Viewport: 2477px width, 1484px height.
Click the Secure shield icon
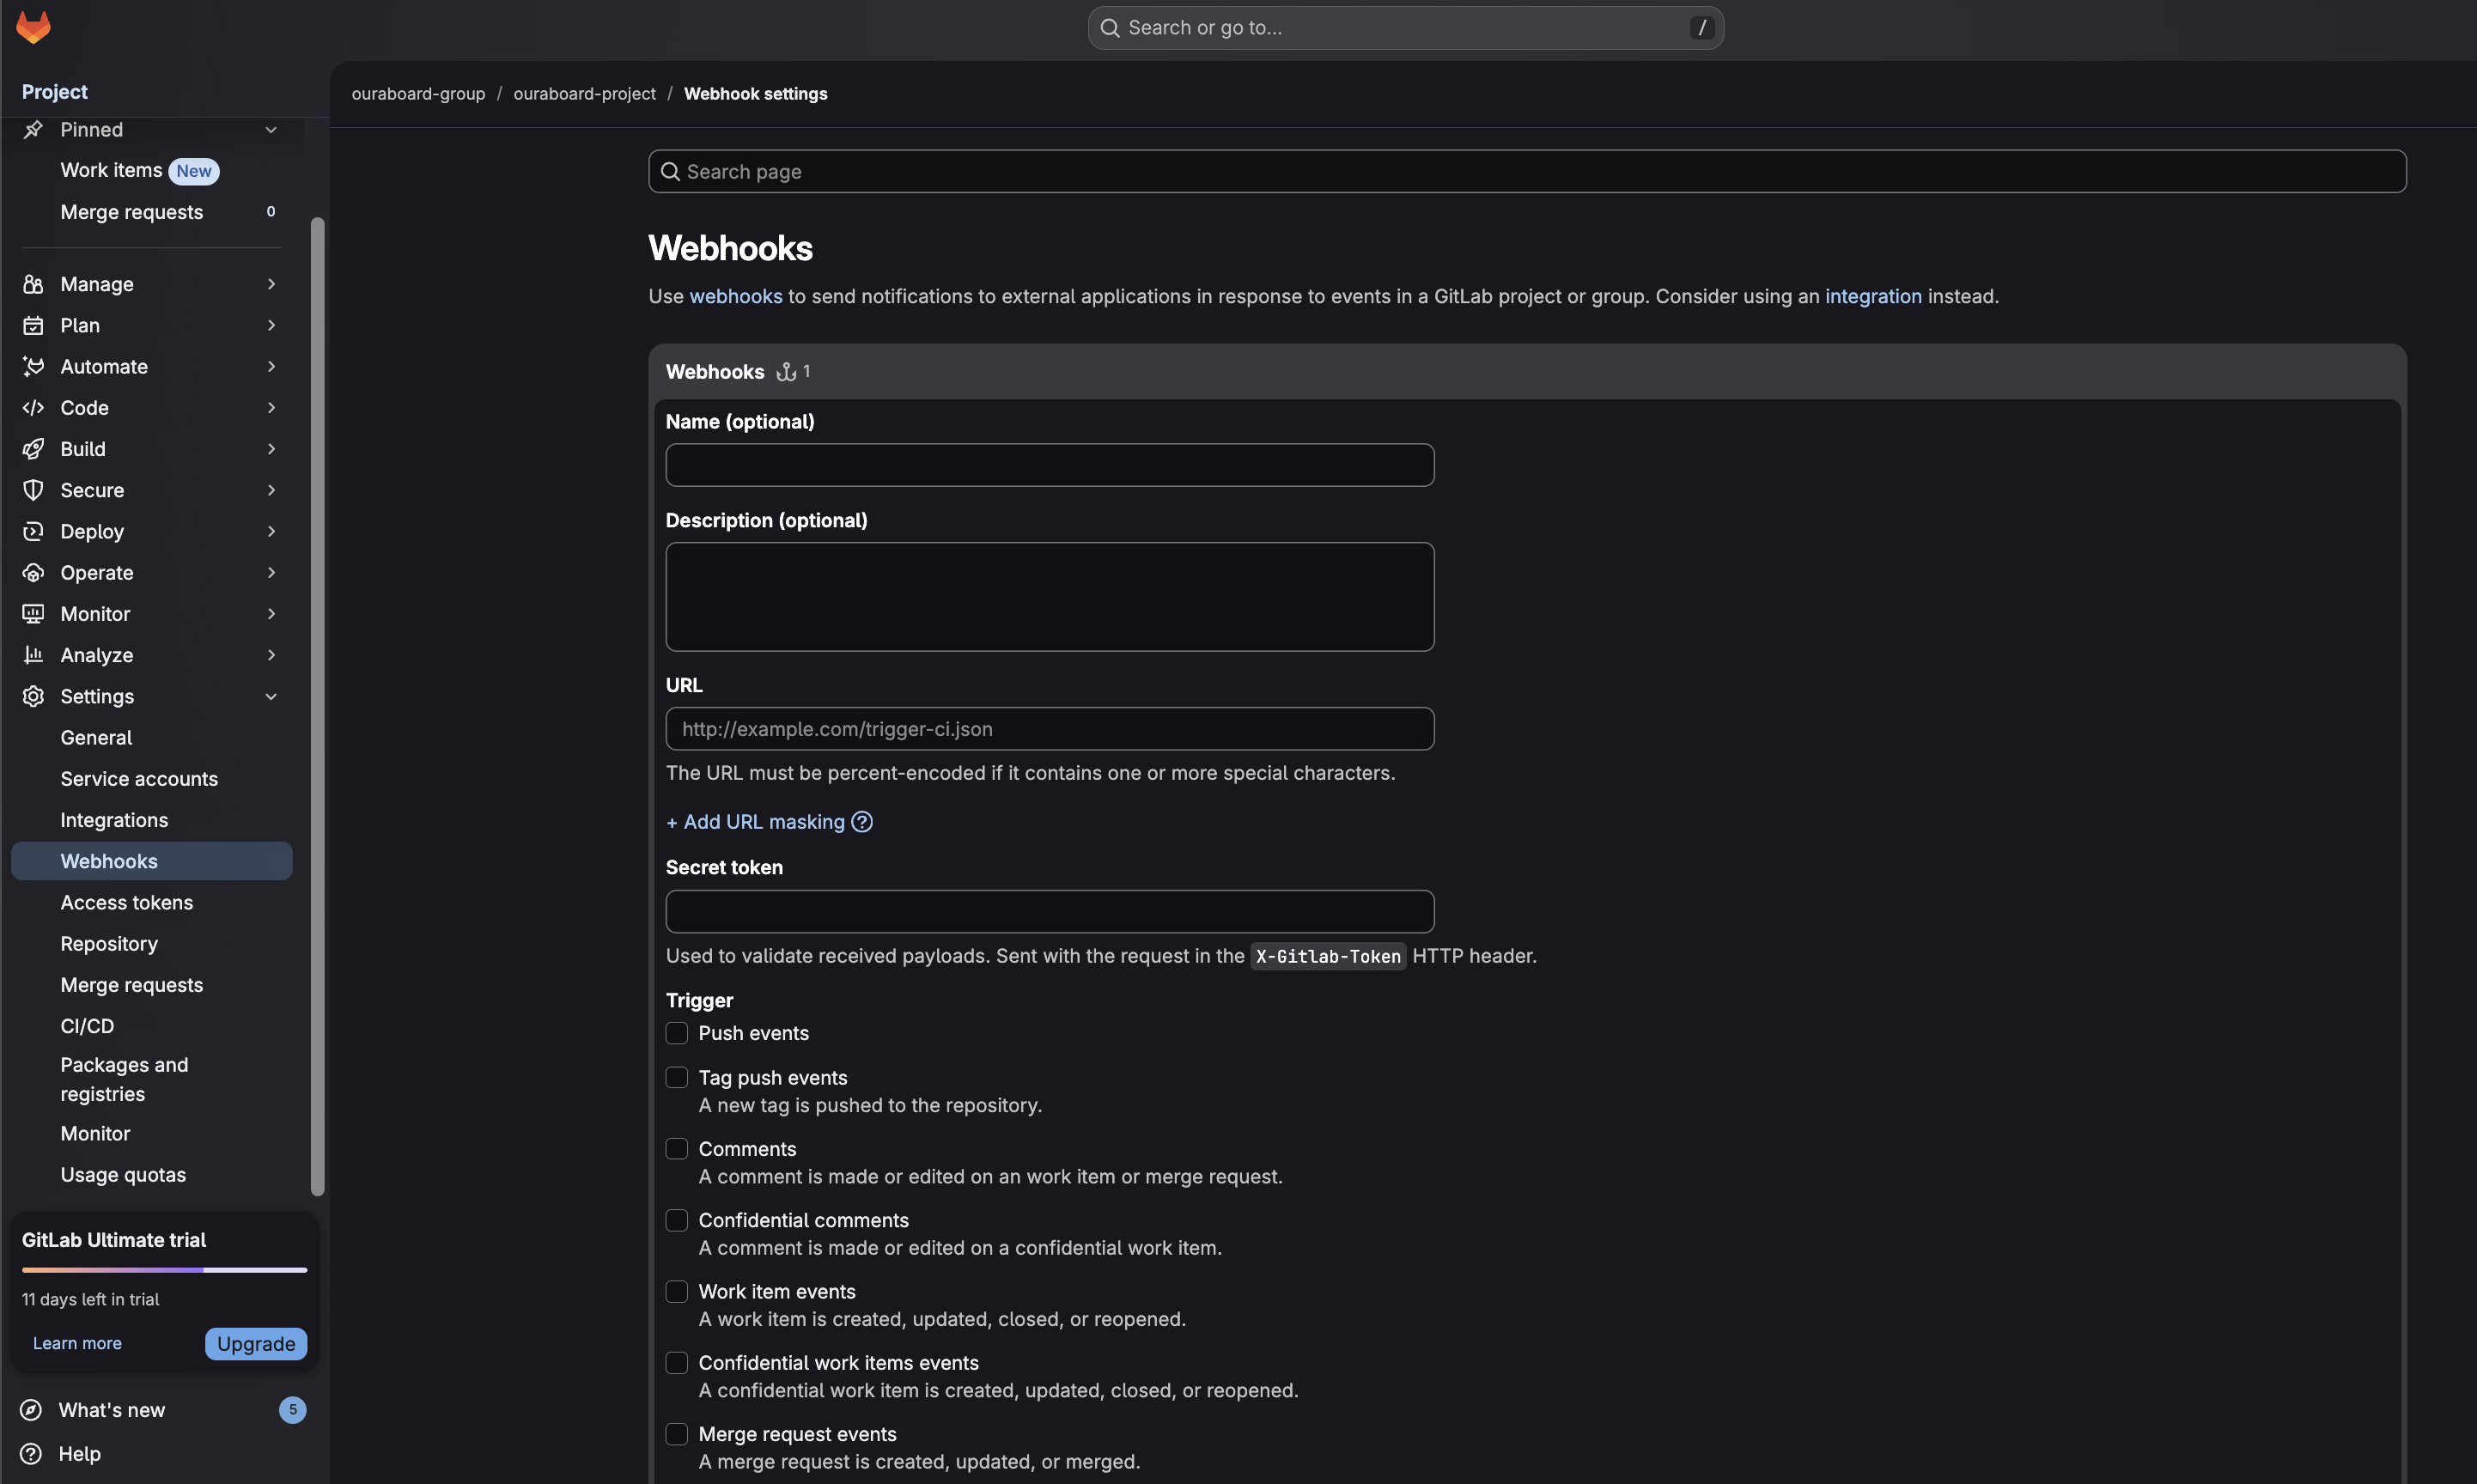[33, 490]
